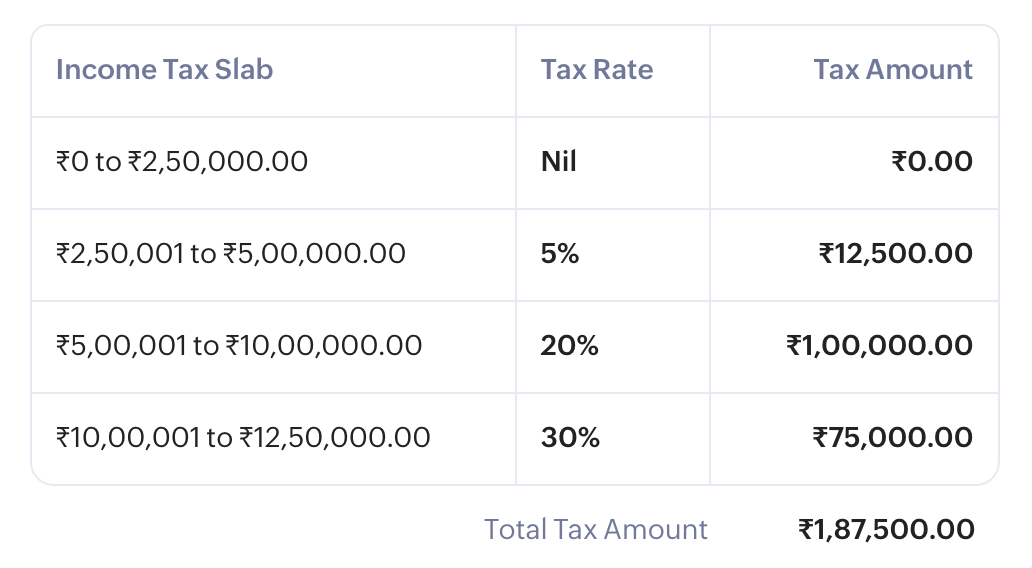Click the ₹75,000.00 tax amount
This screenshot has width=1032, height=568.
[892, 438]
